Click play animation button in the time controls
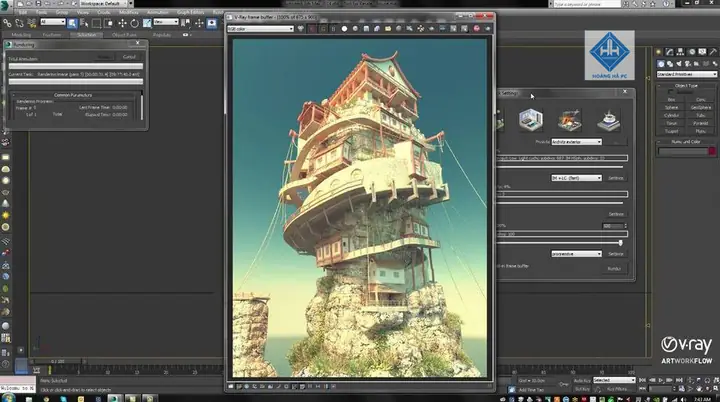720x402 pixels. [661, 380]
